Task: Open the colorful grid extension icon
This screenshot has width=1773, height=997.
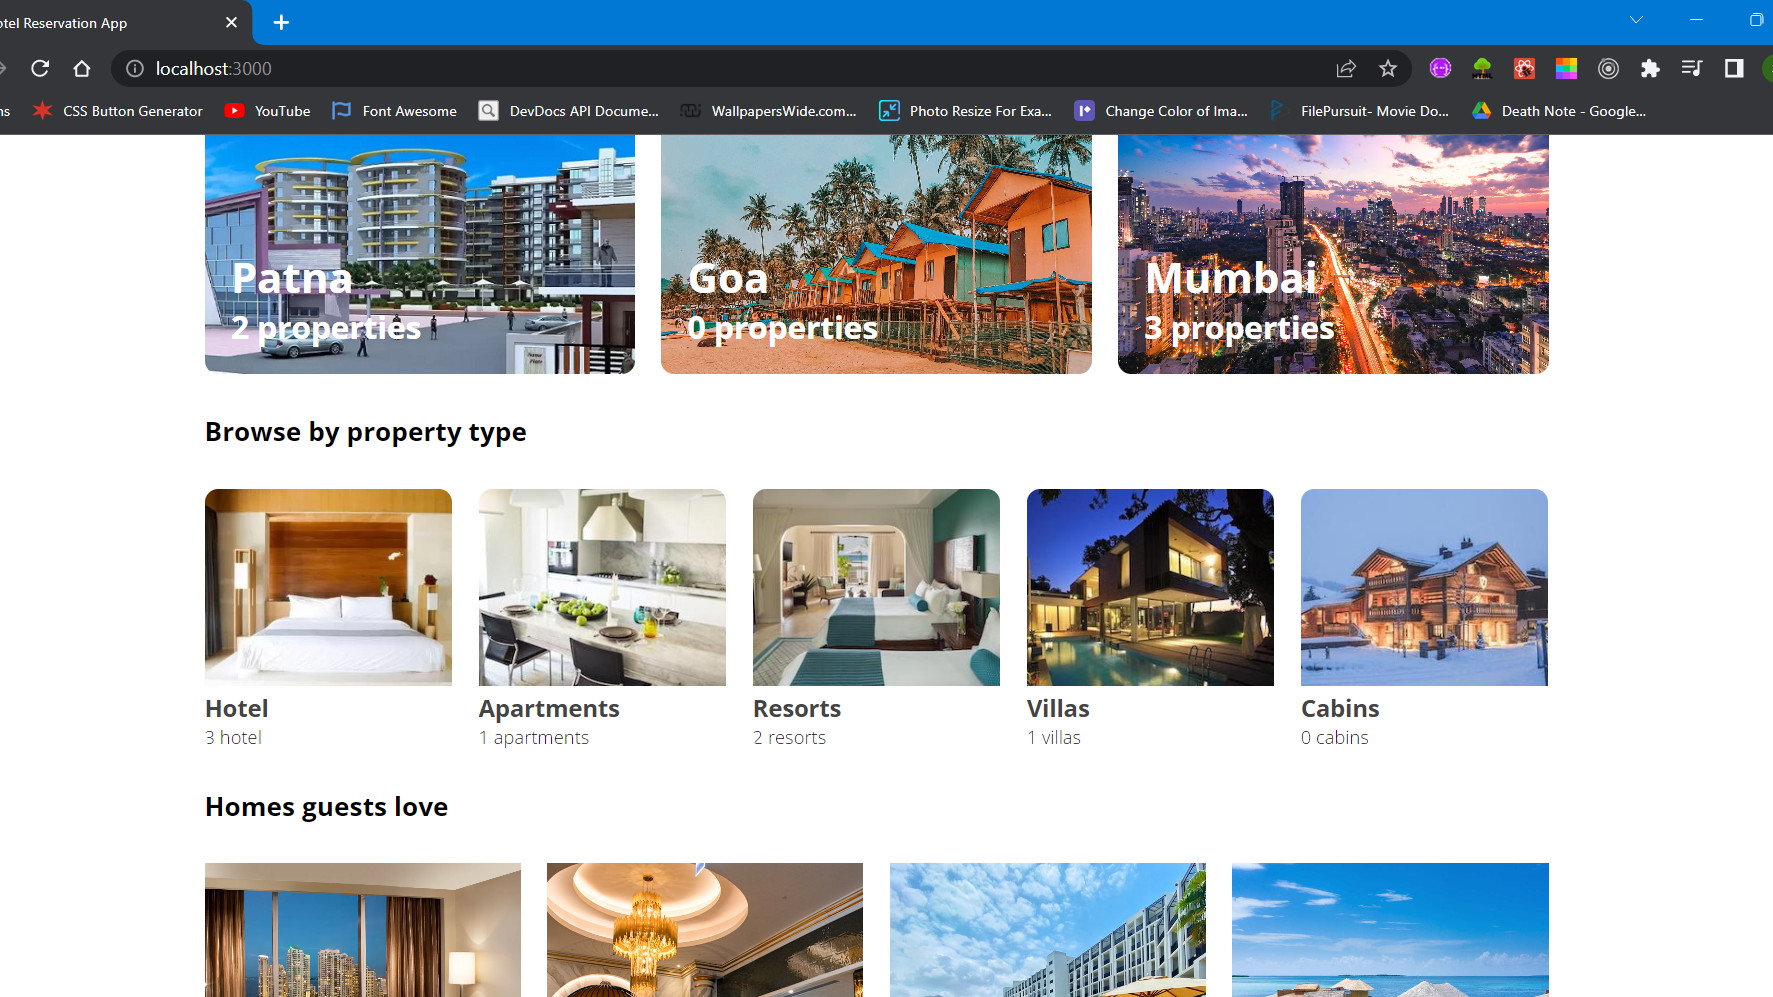Action: pyautogui.click(x=1566, y=68)
